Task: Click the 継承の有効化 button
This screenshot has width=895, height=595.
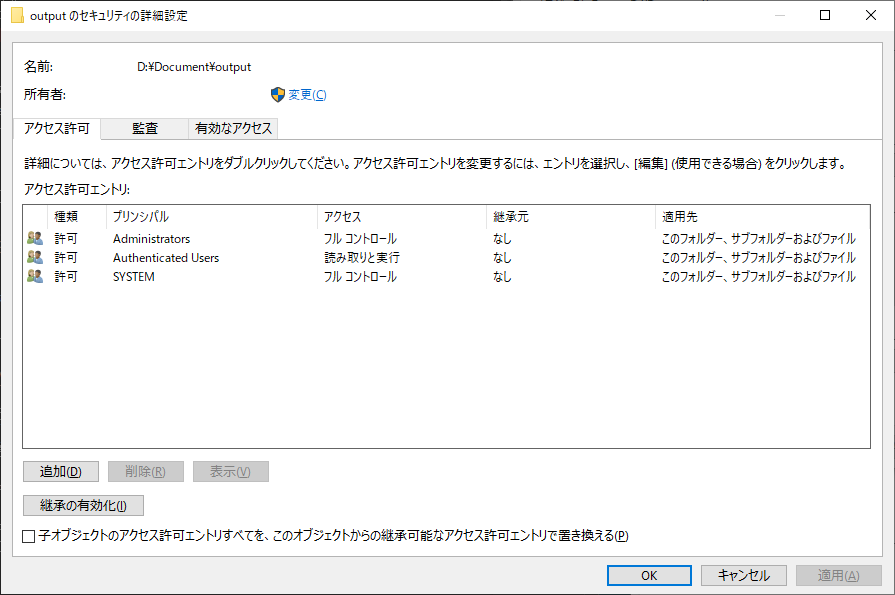Action: pos(83,506)
